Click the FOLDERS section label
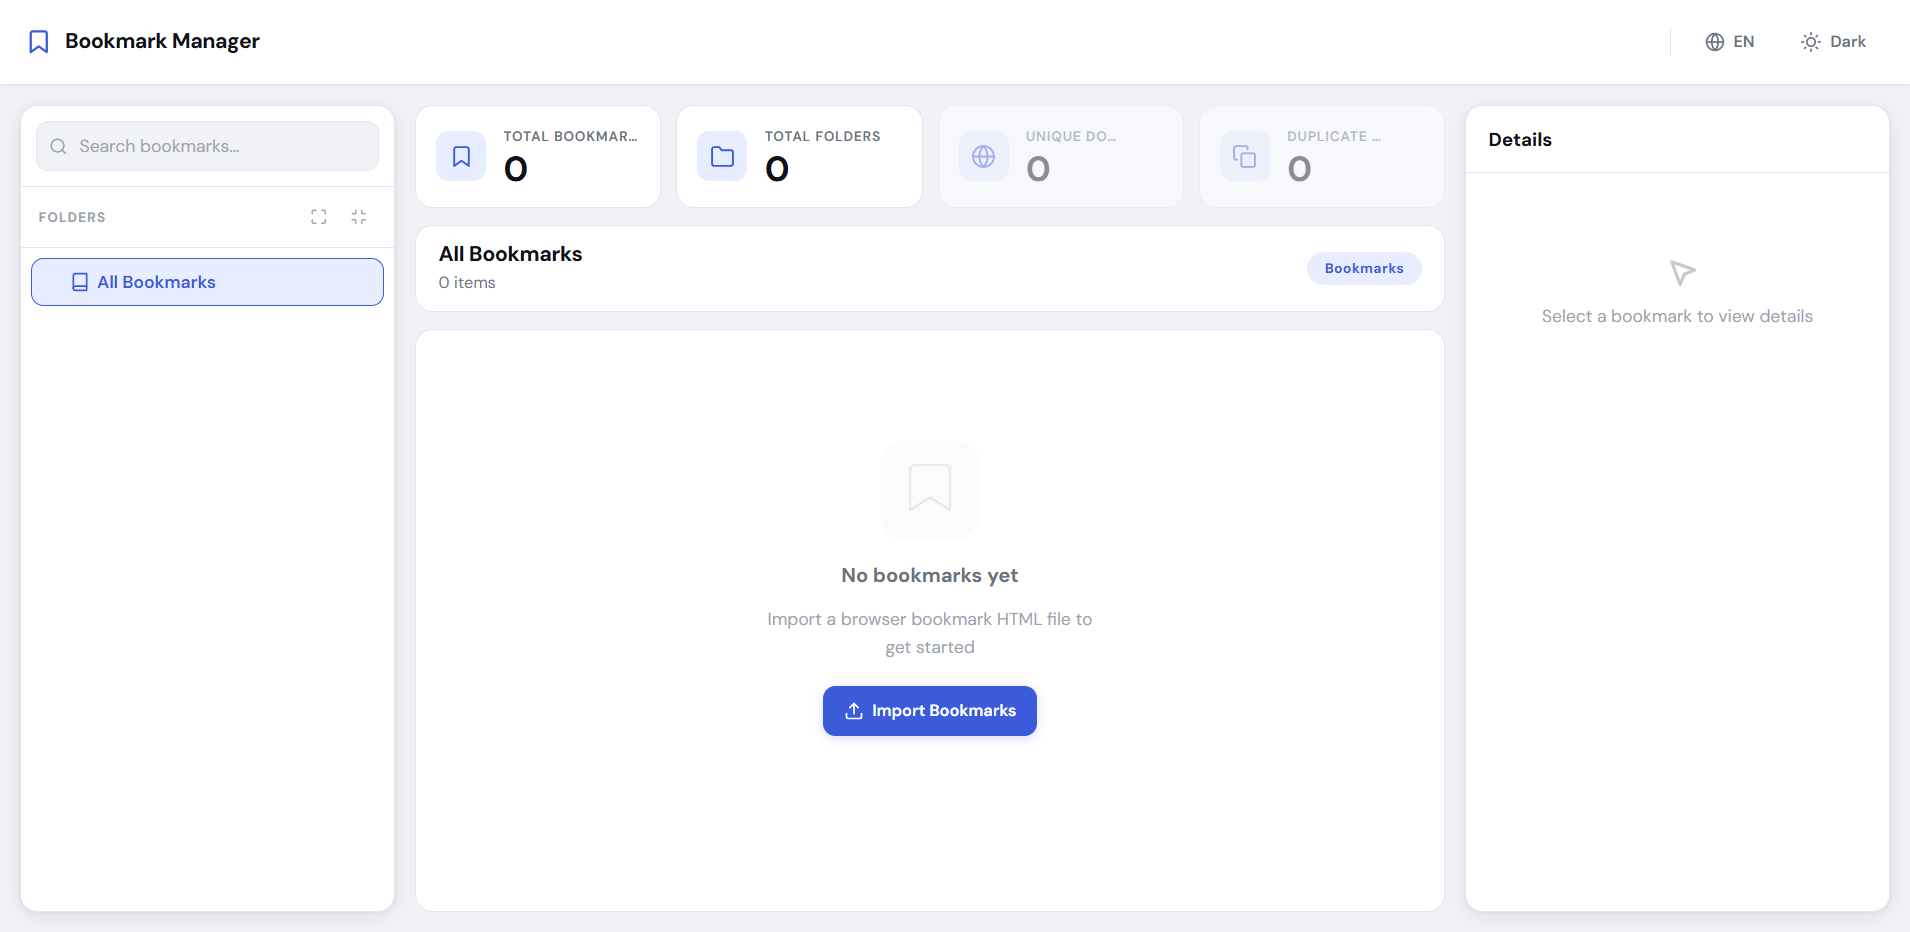This screenshot has width=1910, height=932. [72, 217]
